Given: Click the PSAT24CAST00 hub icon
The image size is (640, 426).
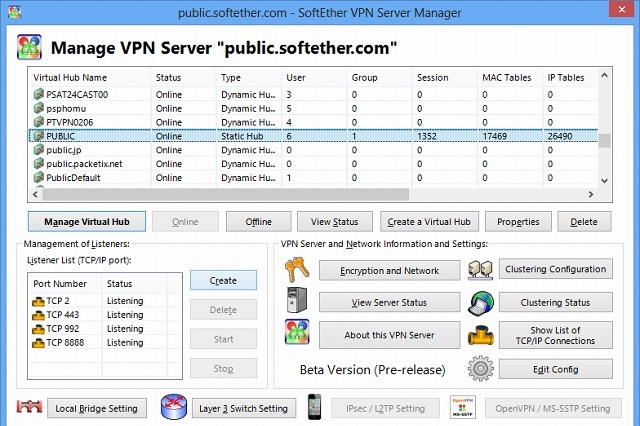Looking at the screenshot, I should pyautogui.click(x=38, y=94).
